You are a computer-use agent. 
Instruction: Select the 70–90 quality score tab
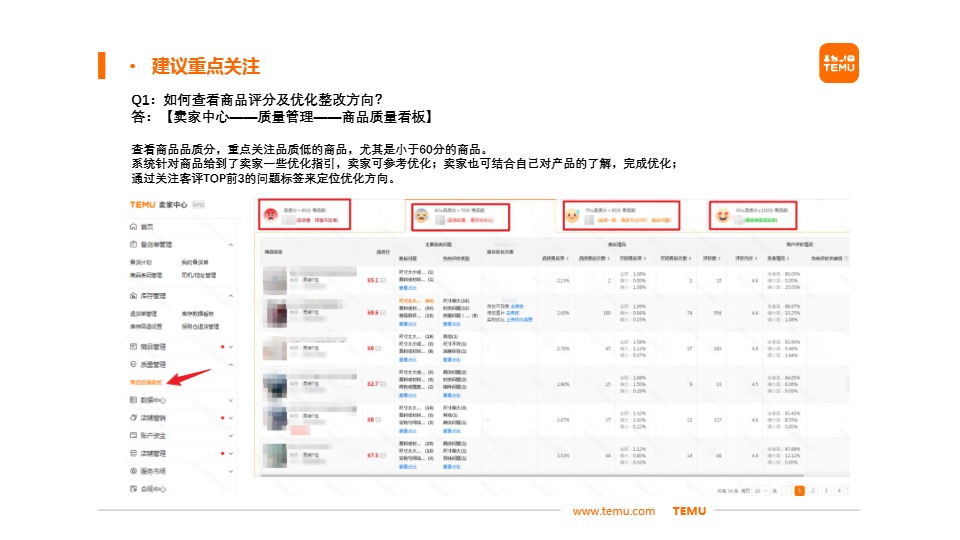click(x=621, y=216)
